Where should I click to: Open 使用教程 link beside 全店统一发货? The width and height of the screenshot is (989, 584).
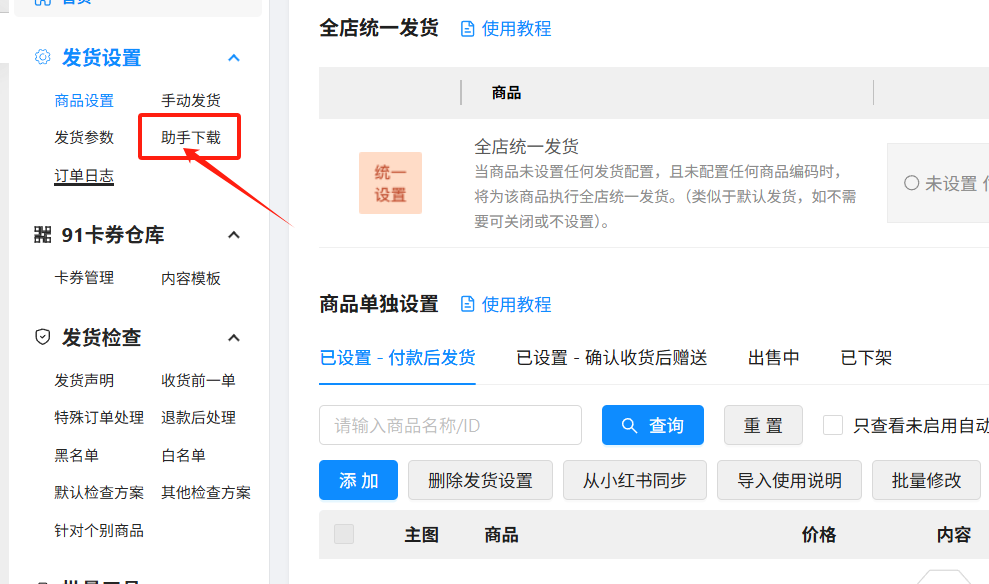pyautogui.click(x=516, y=29)
